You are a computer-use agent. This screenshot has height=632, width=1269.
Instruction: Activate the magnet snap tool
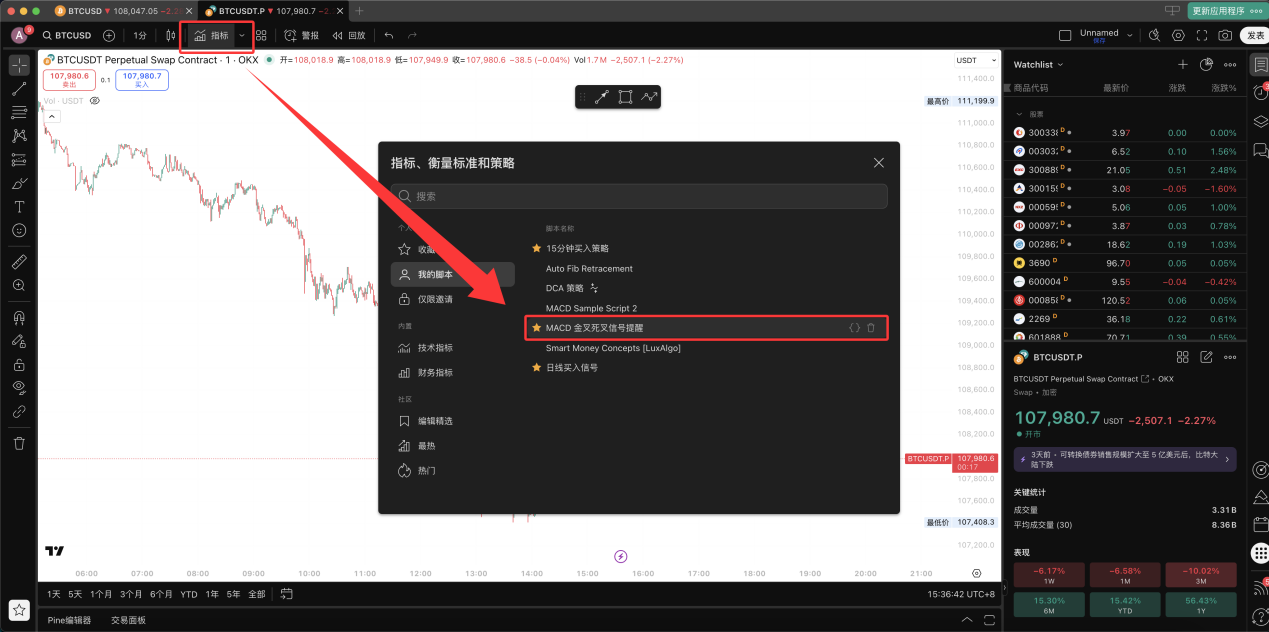pos(18,316)
